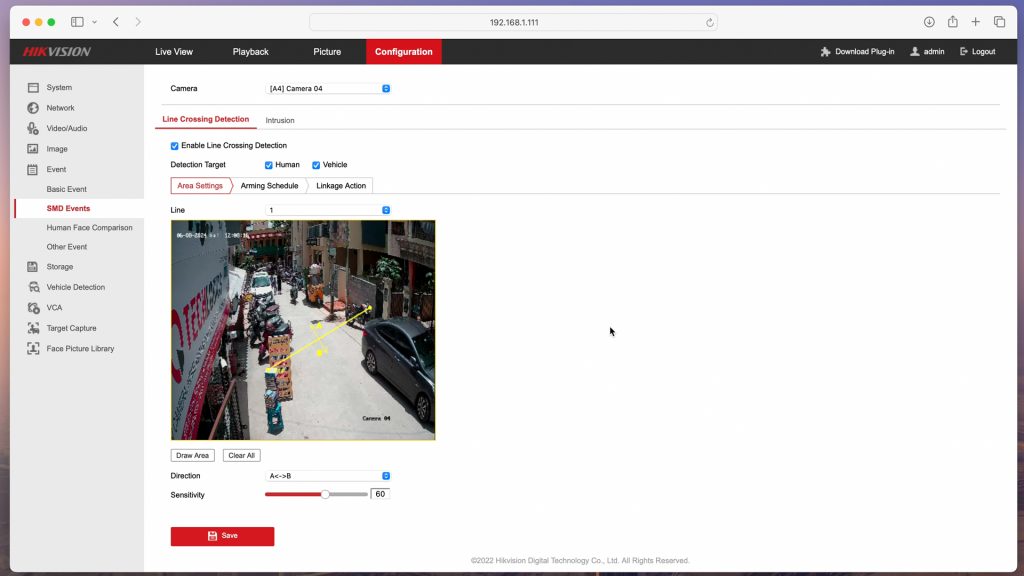Image resolution: width=1024 pixels, height=576 pixels.
Task: Uncheck the Vehicle detection target
Action: pos(316,165)
